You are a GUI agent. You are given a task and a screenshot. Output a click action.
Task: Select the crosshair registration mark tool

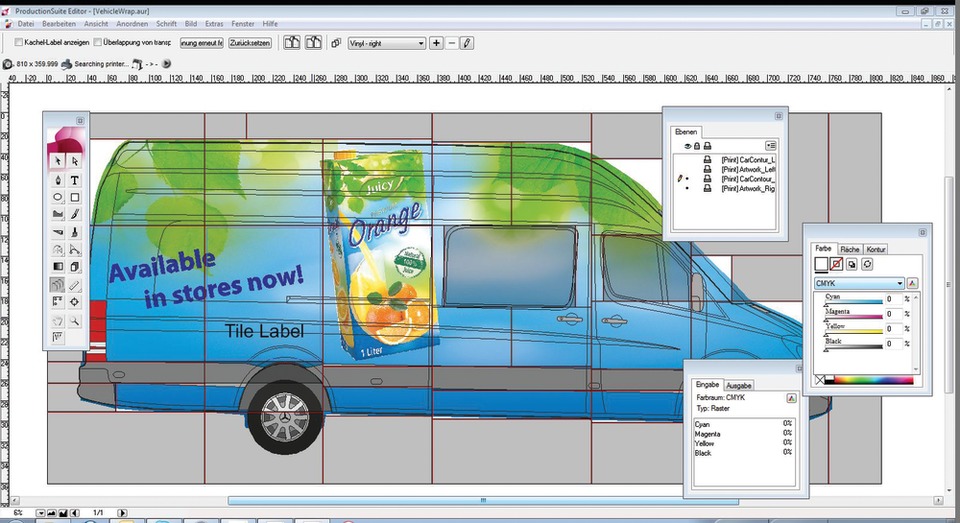(x=75, y=302)
